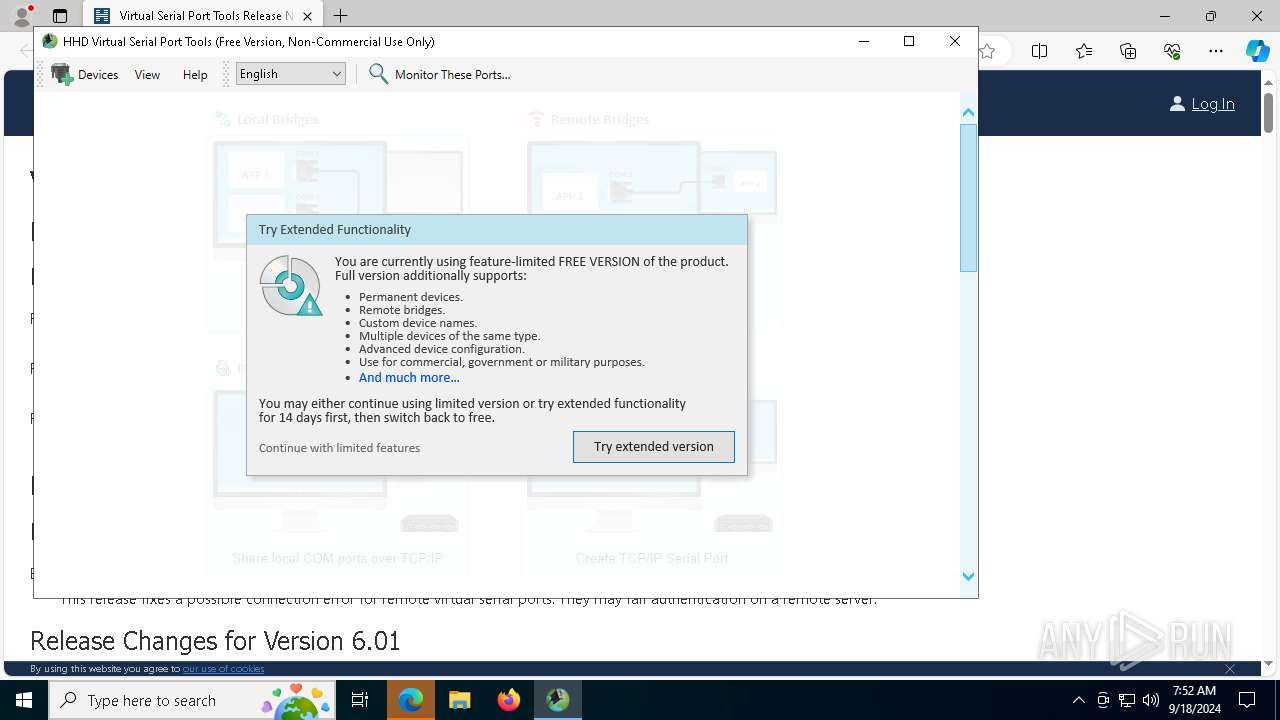This screenshot has height=720, width=1280.
Task: Open browser Collections icon
Action: 1128,52
